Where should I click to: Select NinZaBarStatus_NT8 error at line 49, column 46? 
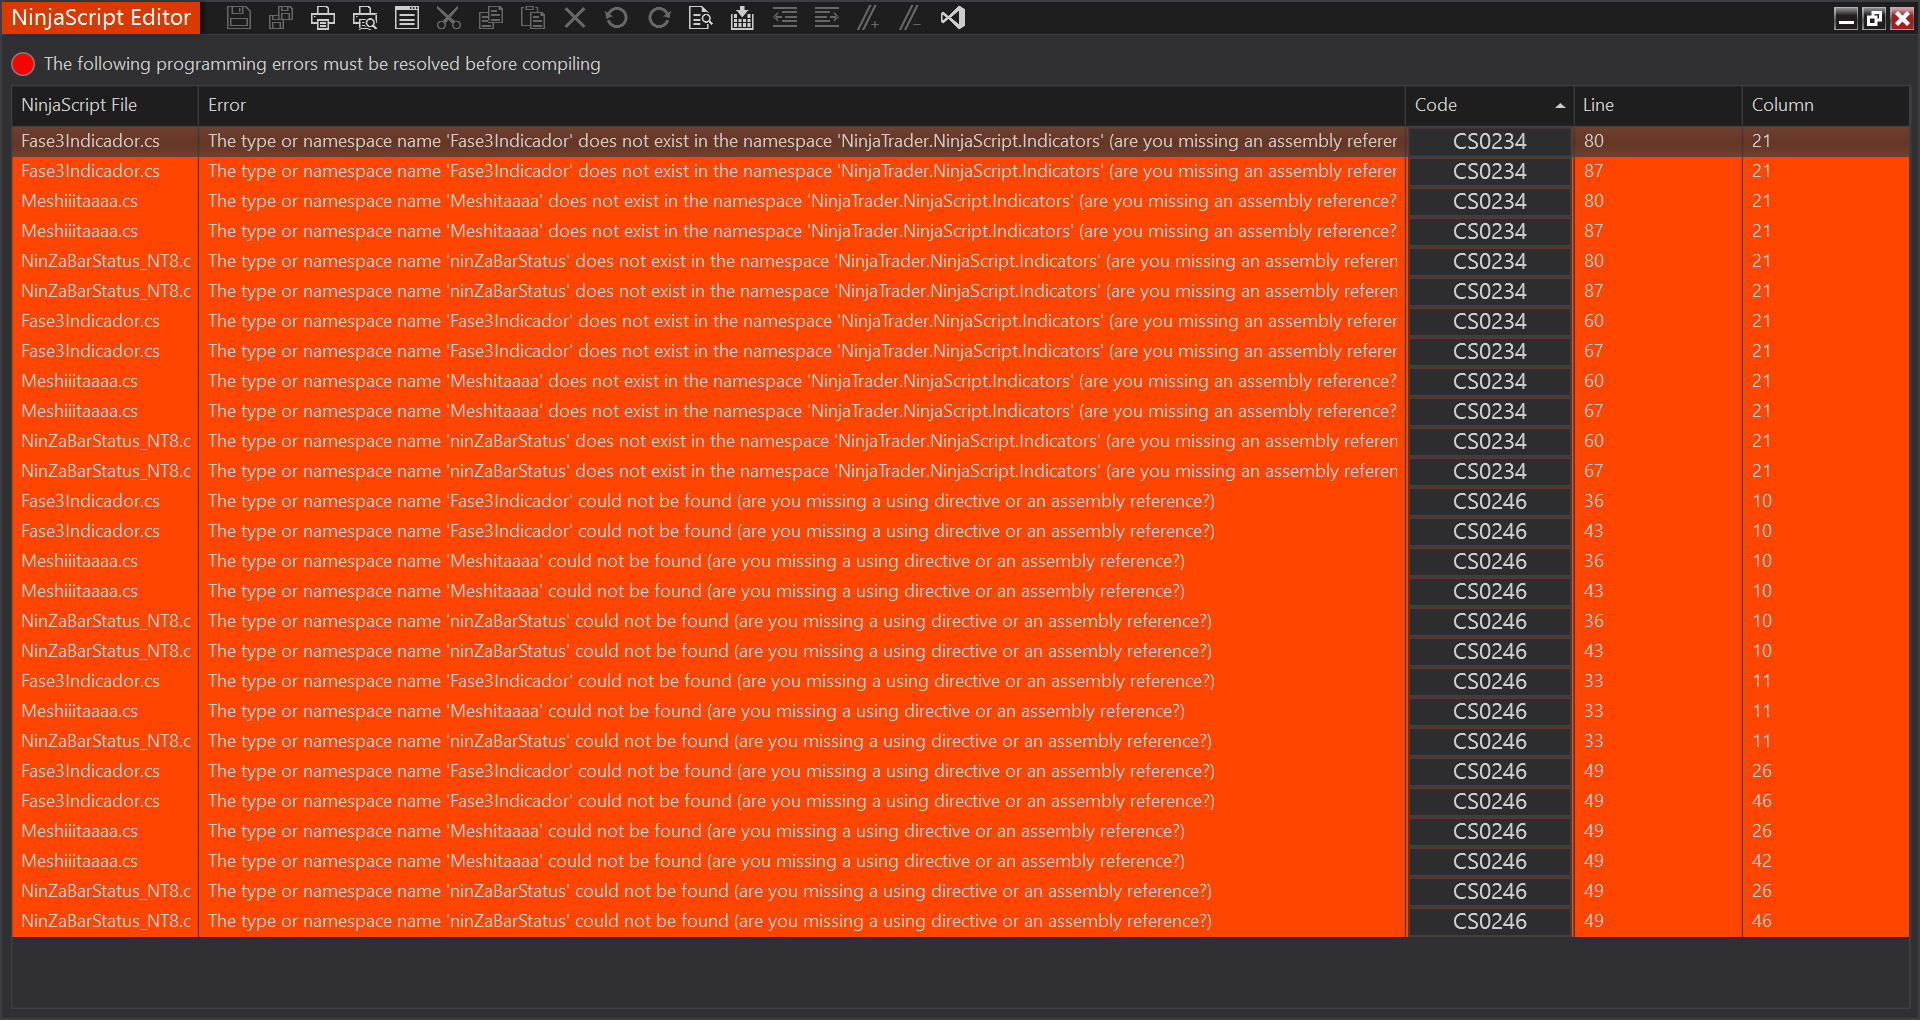[960, 921]
